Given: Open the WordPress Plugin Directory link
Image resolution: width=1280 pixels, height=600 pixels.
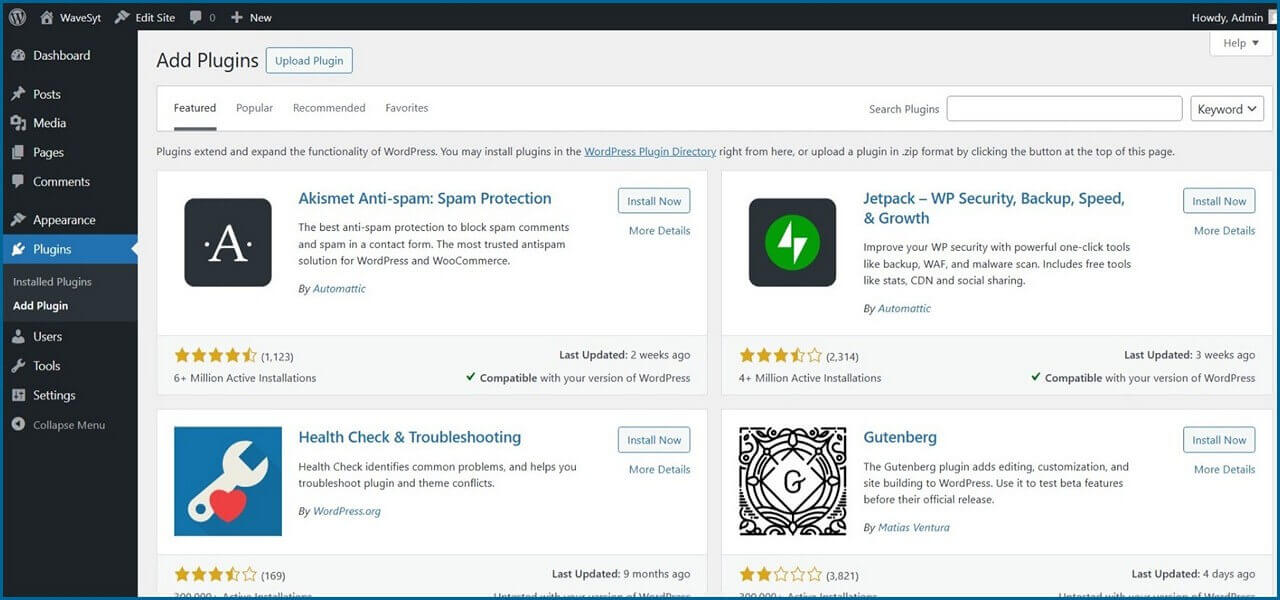Looking at the screenshot, I should 650,152.
